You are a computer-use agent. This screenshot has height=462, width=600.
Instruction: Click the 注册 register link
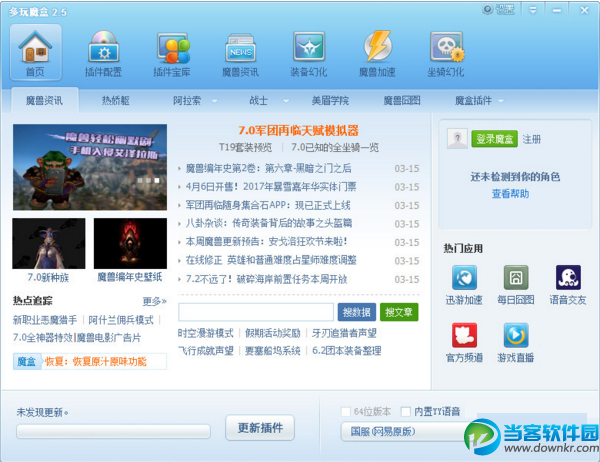532,139
